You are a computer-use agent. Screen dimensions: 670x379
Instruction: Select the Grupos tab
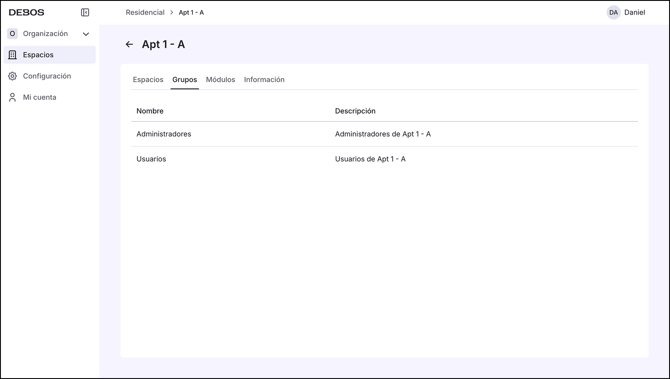pos(185,79)
